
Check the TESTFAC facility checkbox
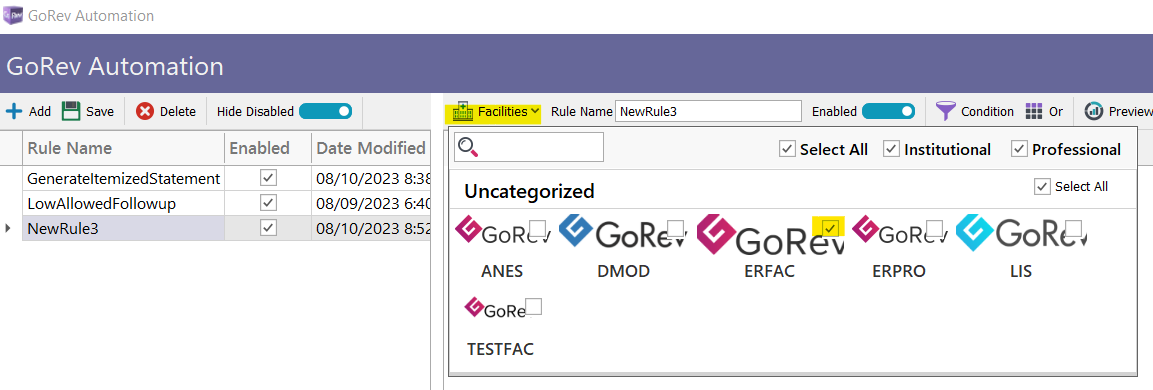pyautogui.click(x=534, y=306)
